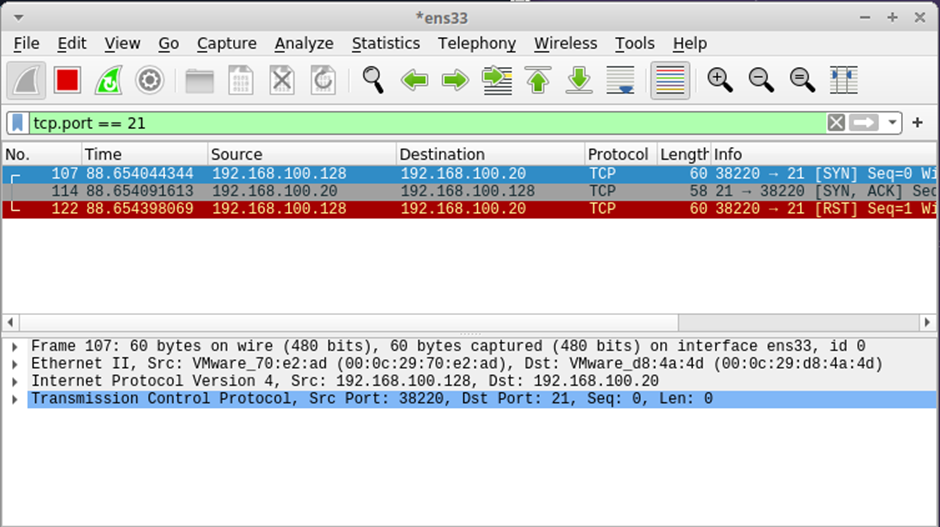The image size is (940, 527).
Task: Go back in packet history with the left green arrow
Action: pyautogui.click(x=414, y=80)
